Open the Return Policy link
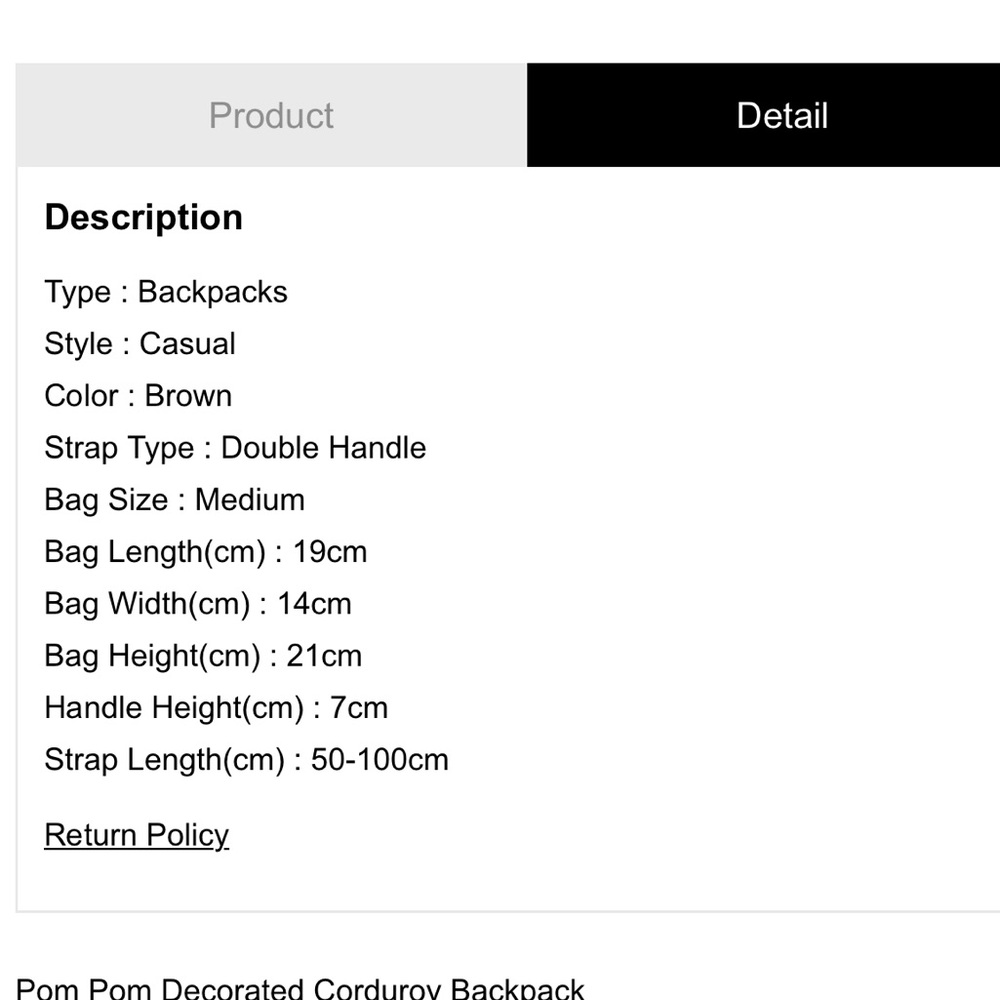Image resolution: width=1000 pixels, height=1000 pixels. [x=136, y=835]
